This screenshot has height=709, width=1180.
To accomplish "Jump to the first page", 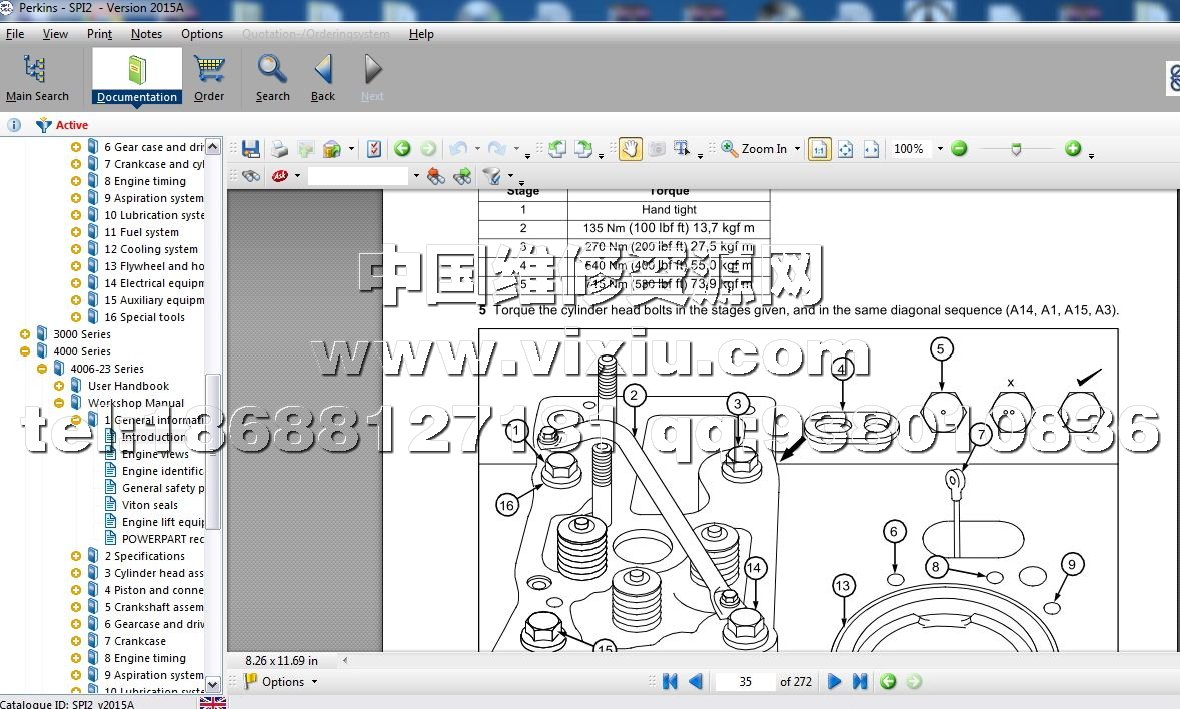I will click(x=670, y=682).
